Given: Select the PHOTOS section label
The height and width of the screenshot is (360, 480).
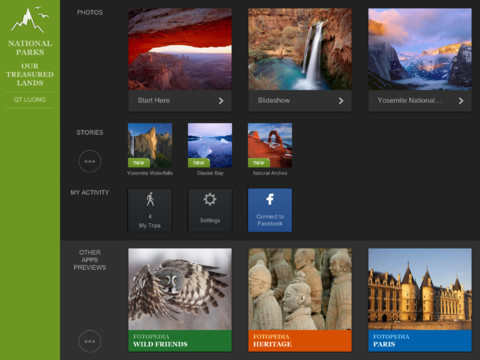Looking at the screenshot, I should pyautogui.click(x=90, y=13).
